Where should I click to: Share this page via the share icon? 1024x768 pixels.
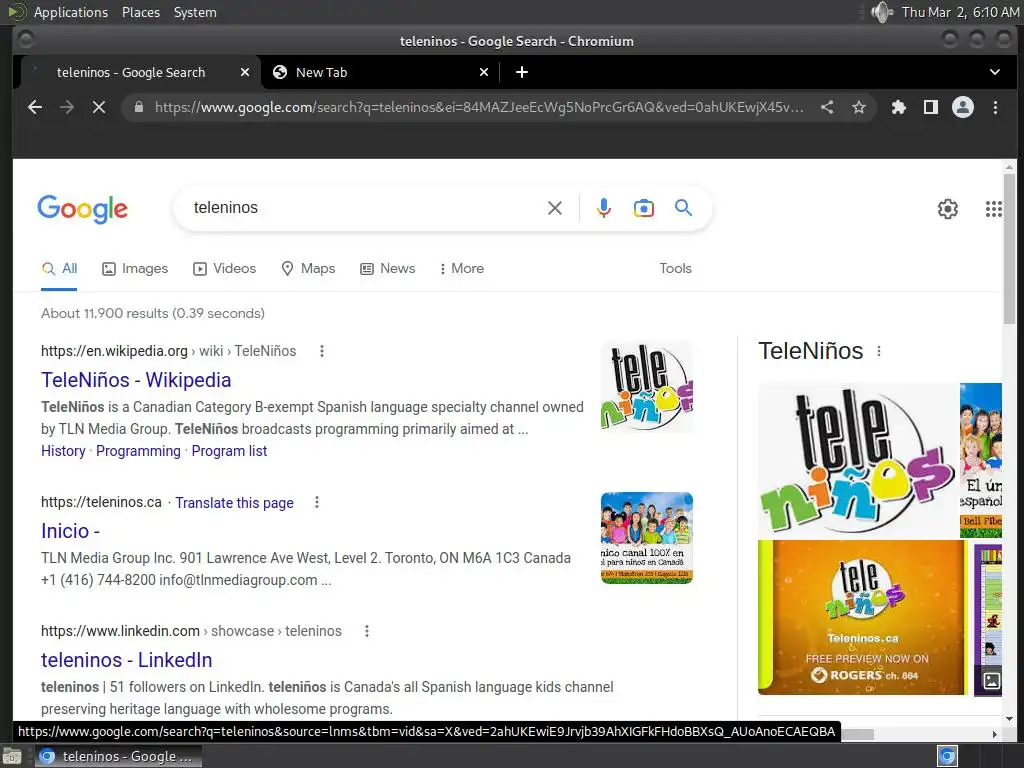pyautogui.click(x=827, y=107)
